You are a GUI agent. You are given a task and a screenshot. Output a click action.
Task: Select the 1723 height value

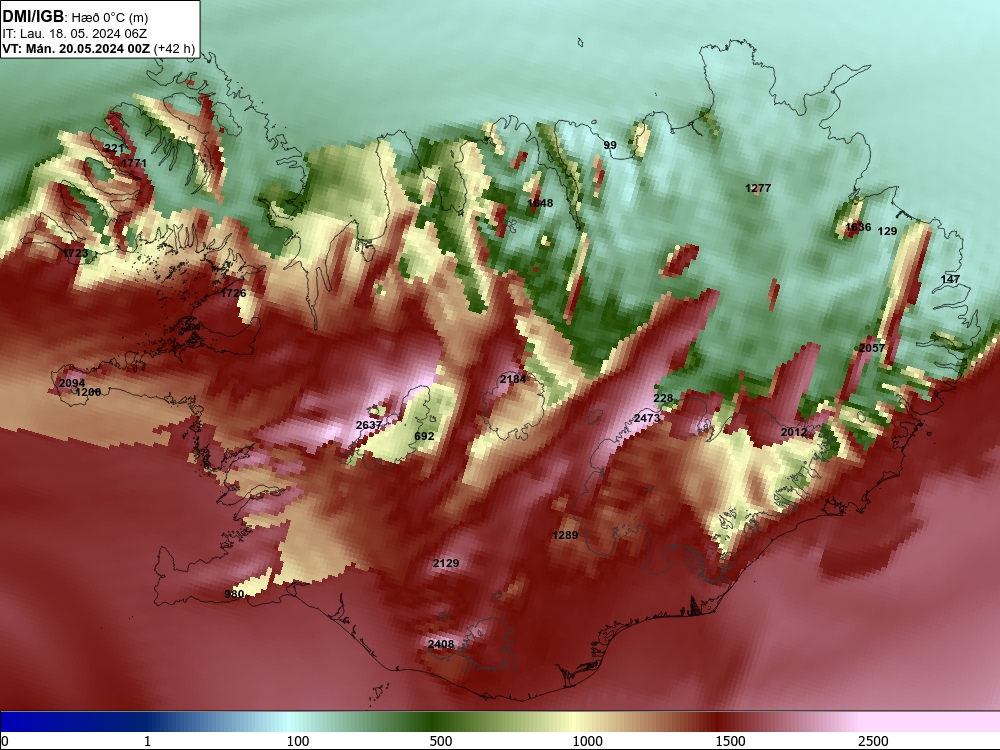click(x=75, y=254)
